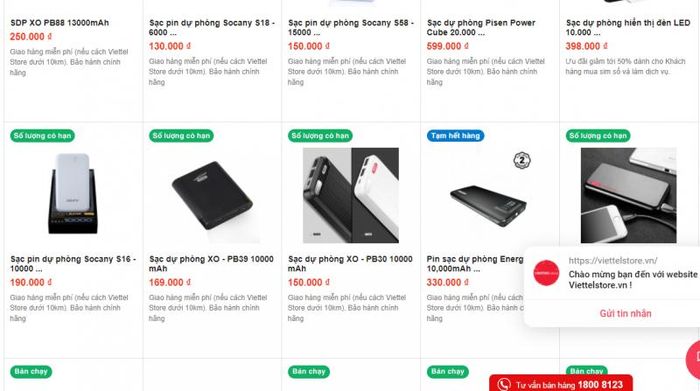Click 'Số lượng có hạn' badge on XO PB39

pos(181,136)
